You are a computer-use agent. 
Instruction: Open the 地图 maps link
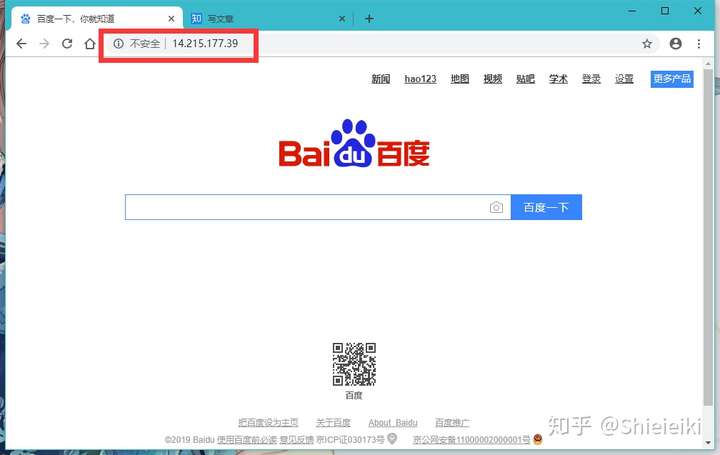[460, 79]
